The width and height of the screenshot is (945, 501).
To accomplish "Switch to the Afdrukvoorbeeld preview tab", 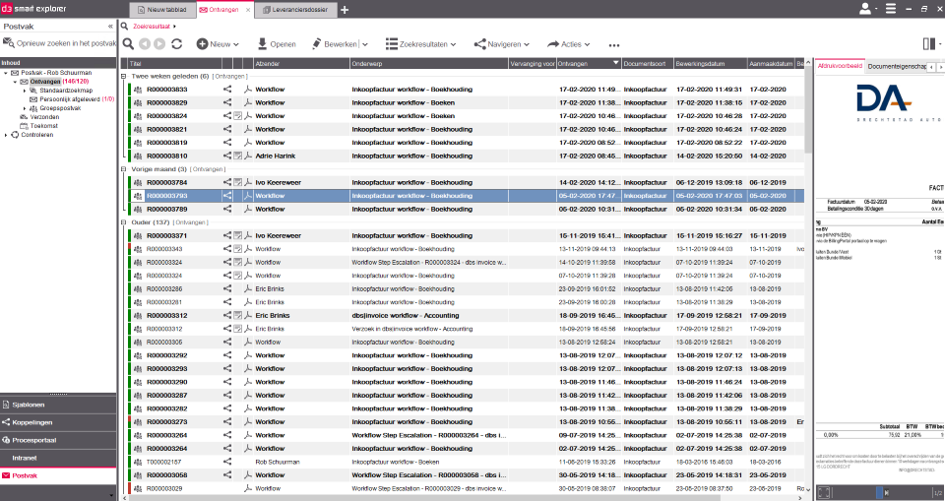I will (x=840, y=66).
